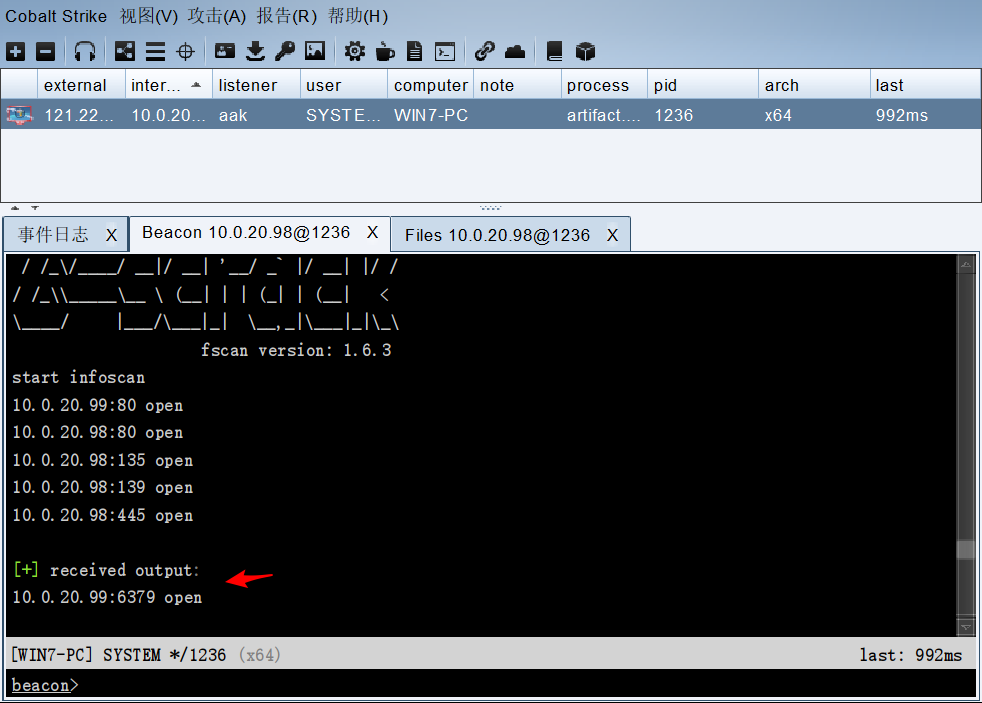
Task: Select the aak listener cell
Action: (256, 115)
